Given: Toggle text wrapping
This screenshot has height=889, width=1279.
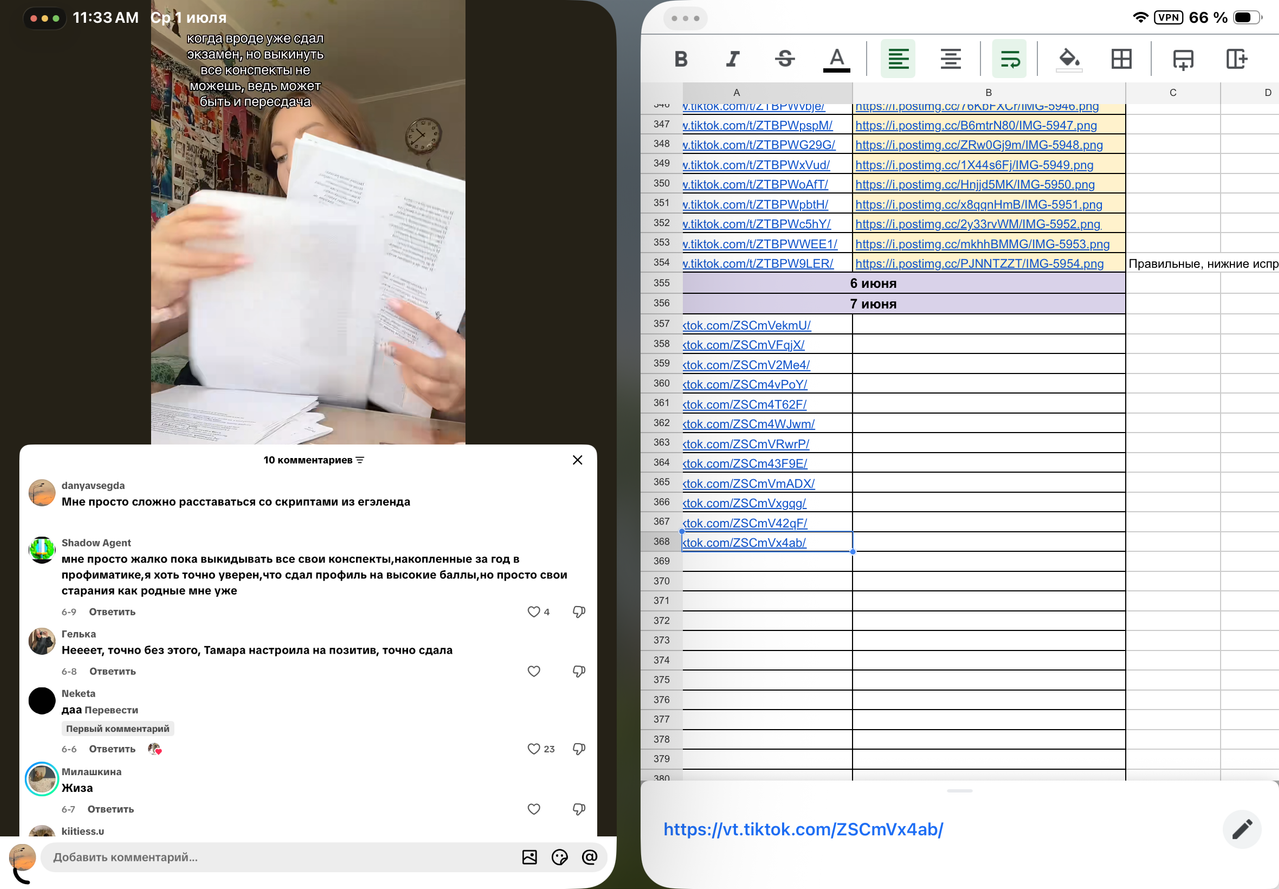Looking at the screenshot, I should click(1009, 59).
